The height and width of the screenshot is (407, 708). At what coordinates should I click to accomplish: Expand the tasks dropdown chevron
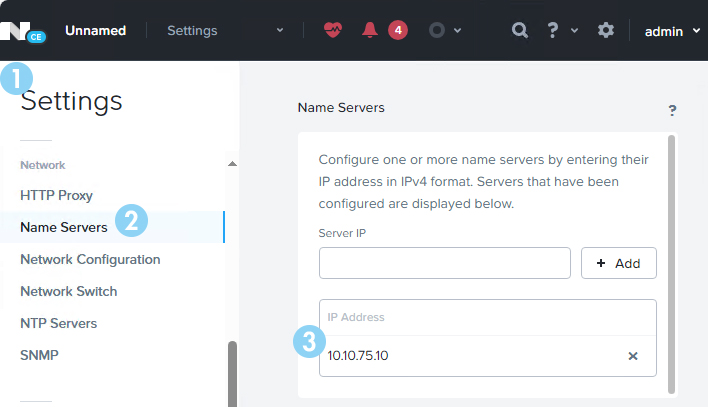457,30
